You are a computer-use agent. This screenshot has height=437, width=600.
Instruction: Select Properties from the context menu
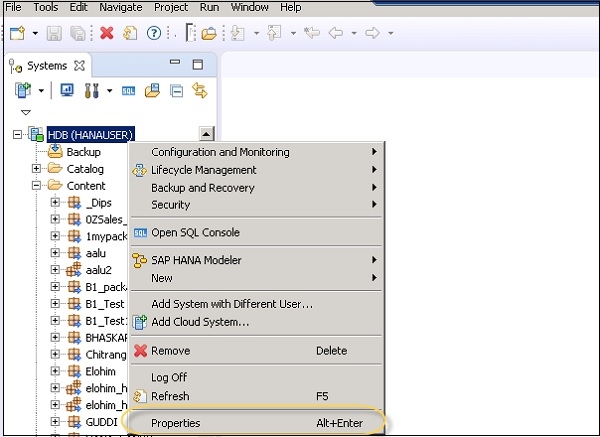click(x=176, y=423)
